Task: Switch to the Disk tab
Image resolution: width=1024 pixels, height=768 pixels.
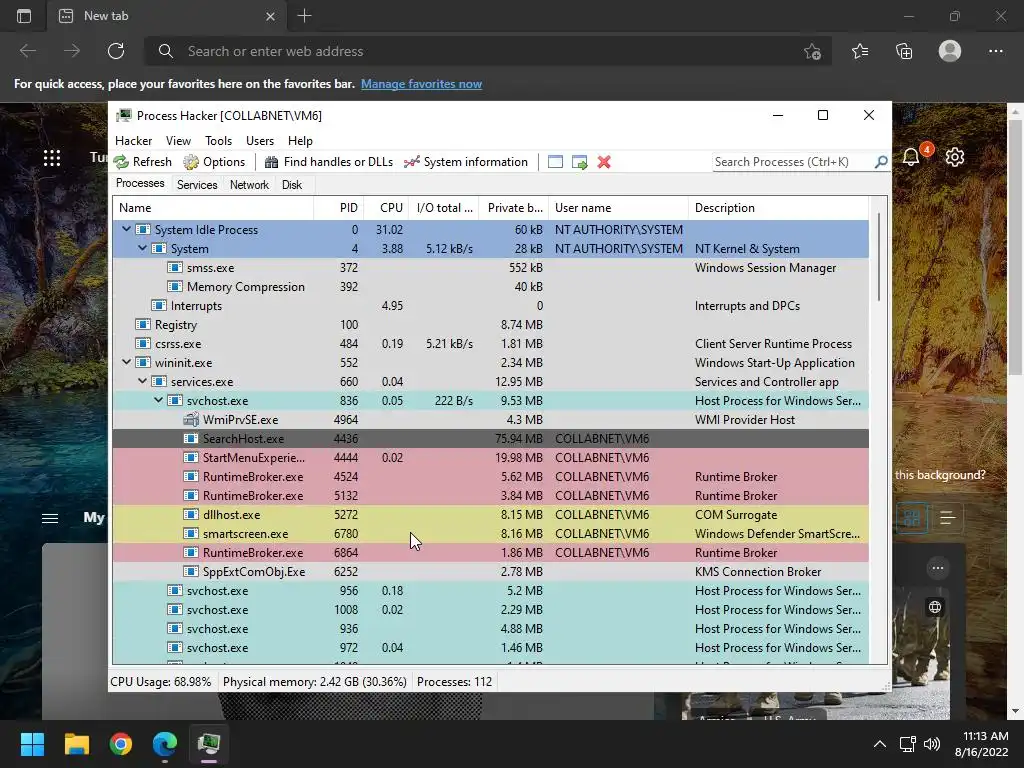Action: [292, 185]
